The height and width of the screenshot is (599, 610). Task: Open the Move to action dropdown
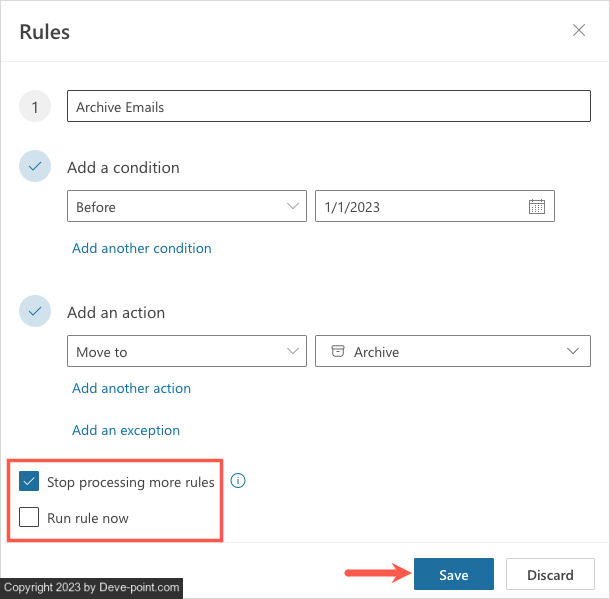(294, 351)
